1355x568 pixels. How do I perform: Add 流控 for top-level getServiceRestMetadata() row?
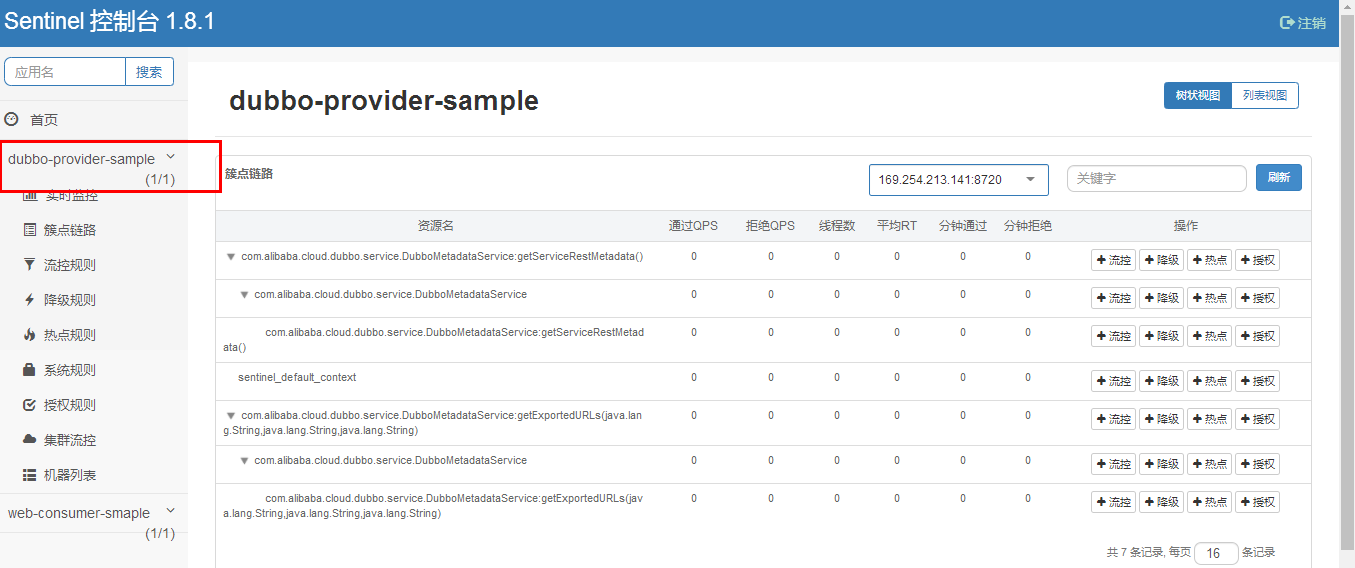coord(1113,261)
